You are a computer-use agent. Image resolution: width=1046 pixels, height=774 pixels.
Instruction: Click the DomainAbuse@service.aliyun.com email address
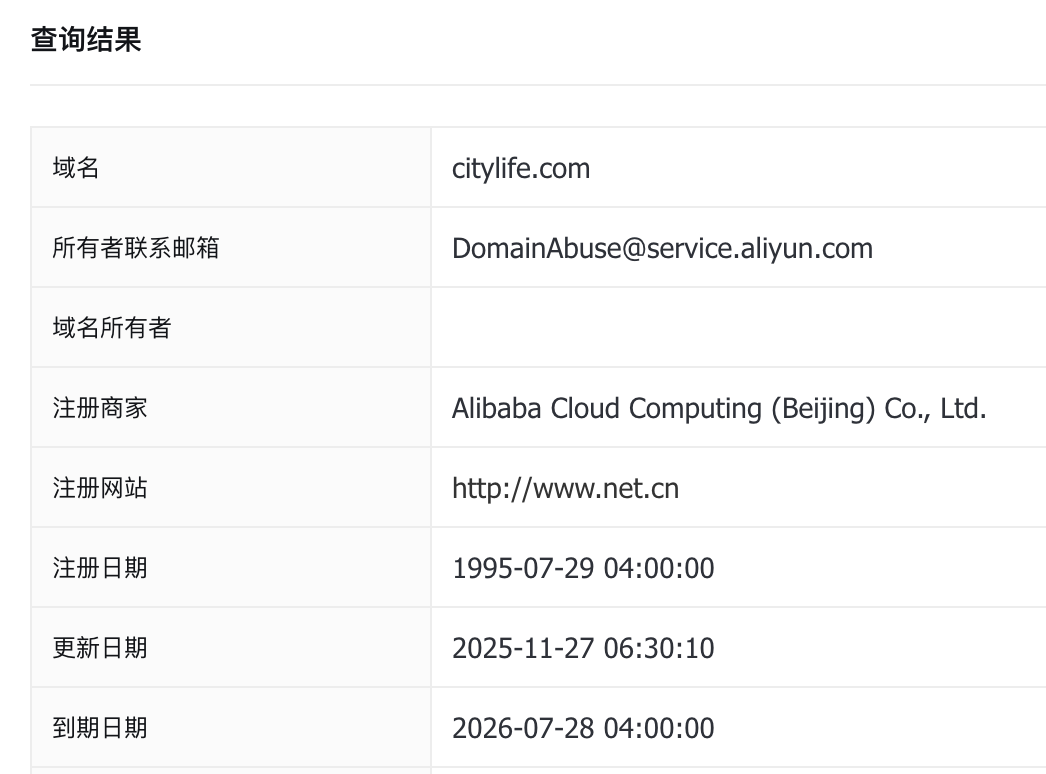point(662,248)
